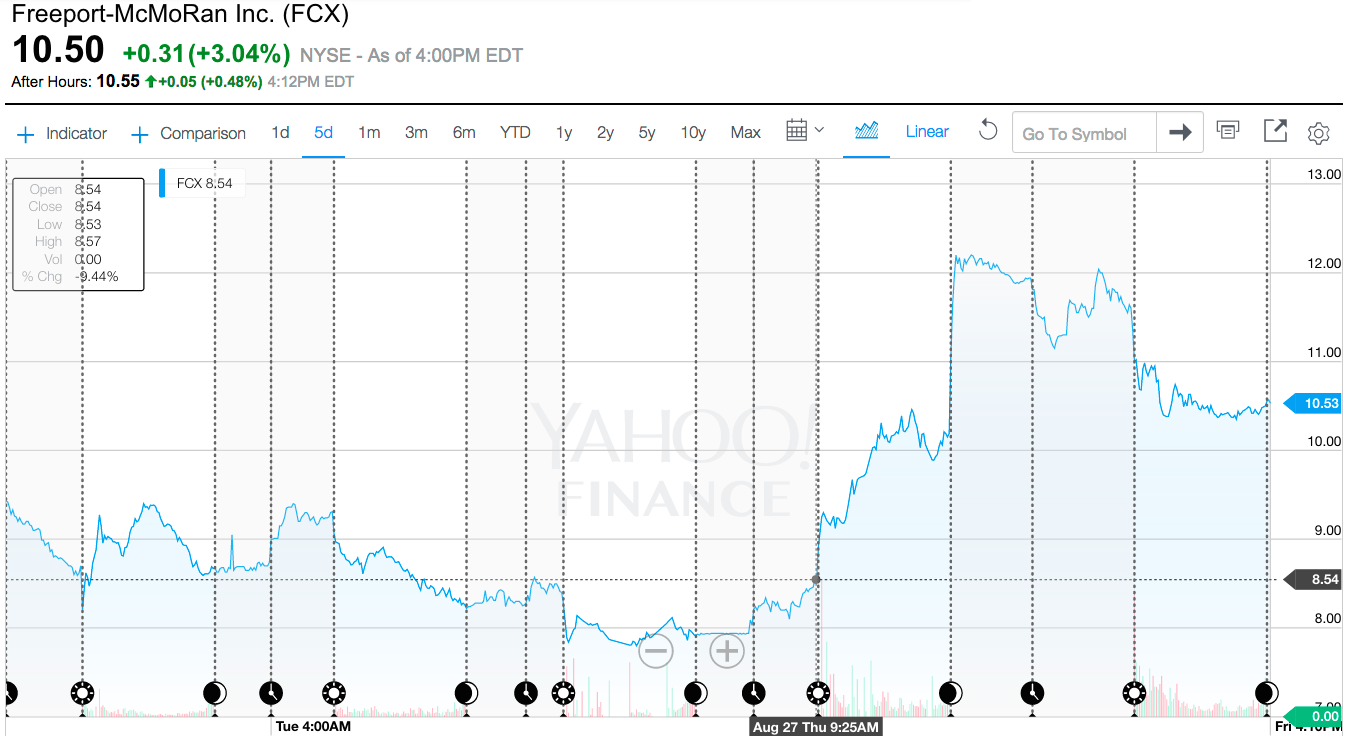Switch to the 1d time range
The height and width of the screenshot is (744, 1359).
pos(281,132)
